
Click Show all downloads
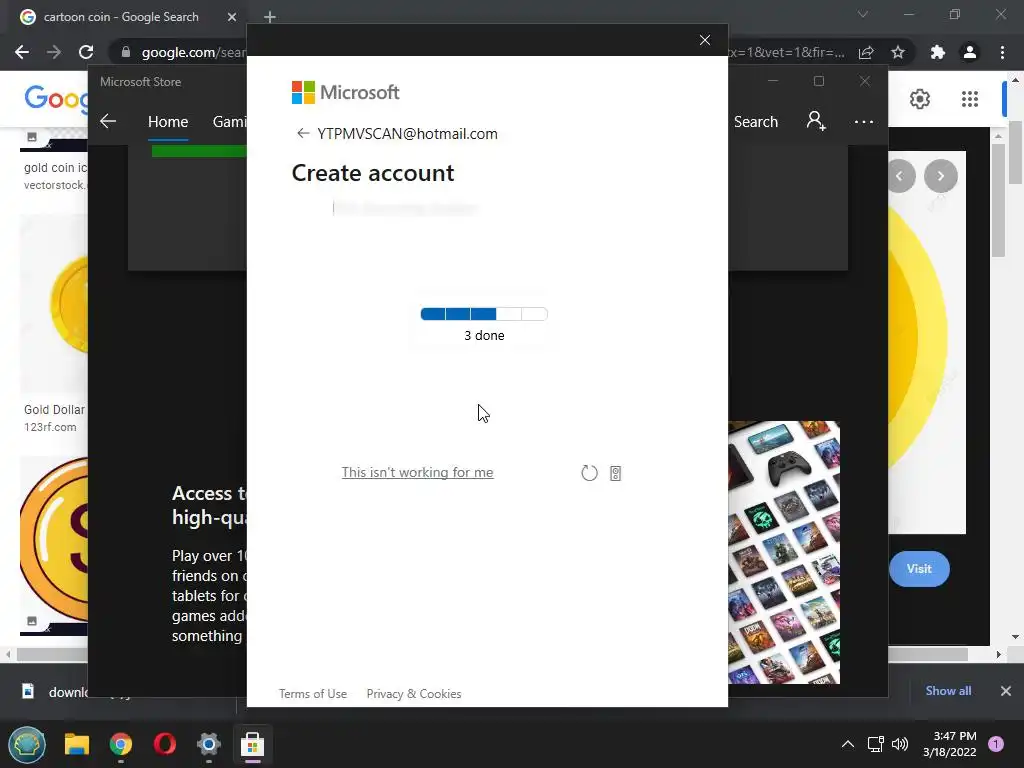[x=948, y=690]
